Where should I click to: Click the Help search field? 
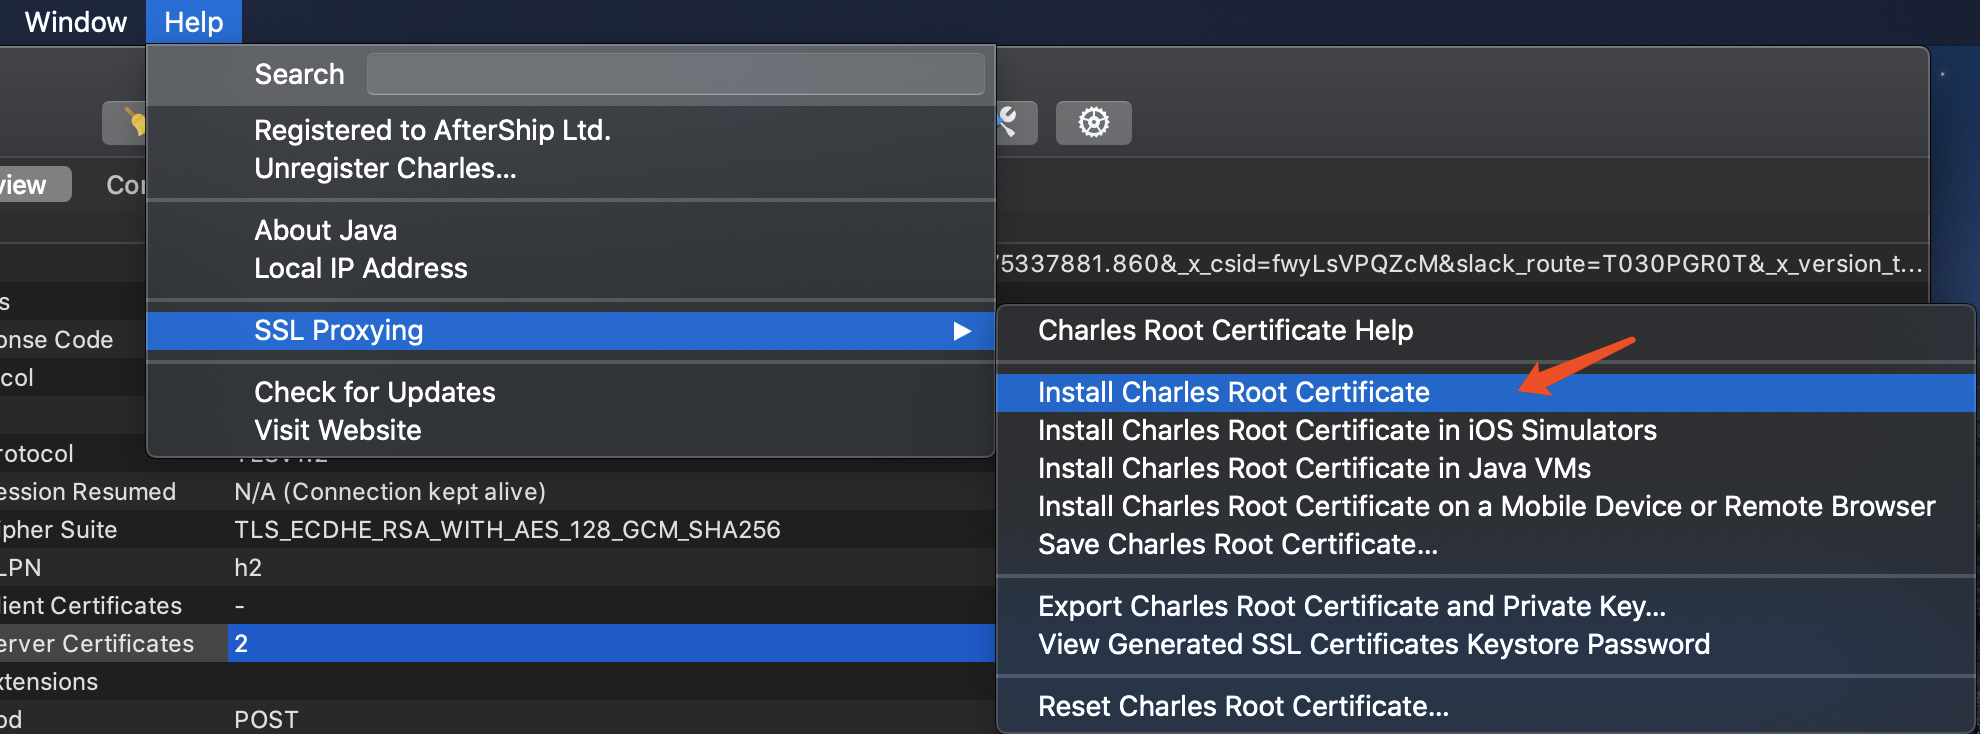pyautogui.click(x=675, y=74)
